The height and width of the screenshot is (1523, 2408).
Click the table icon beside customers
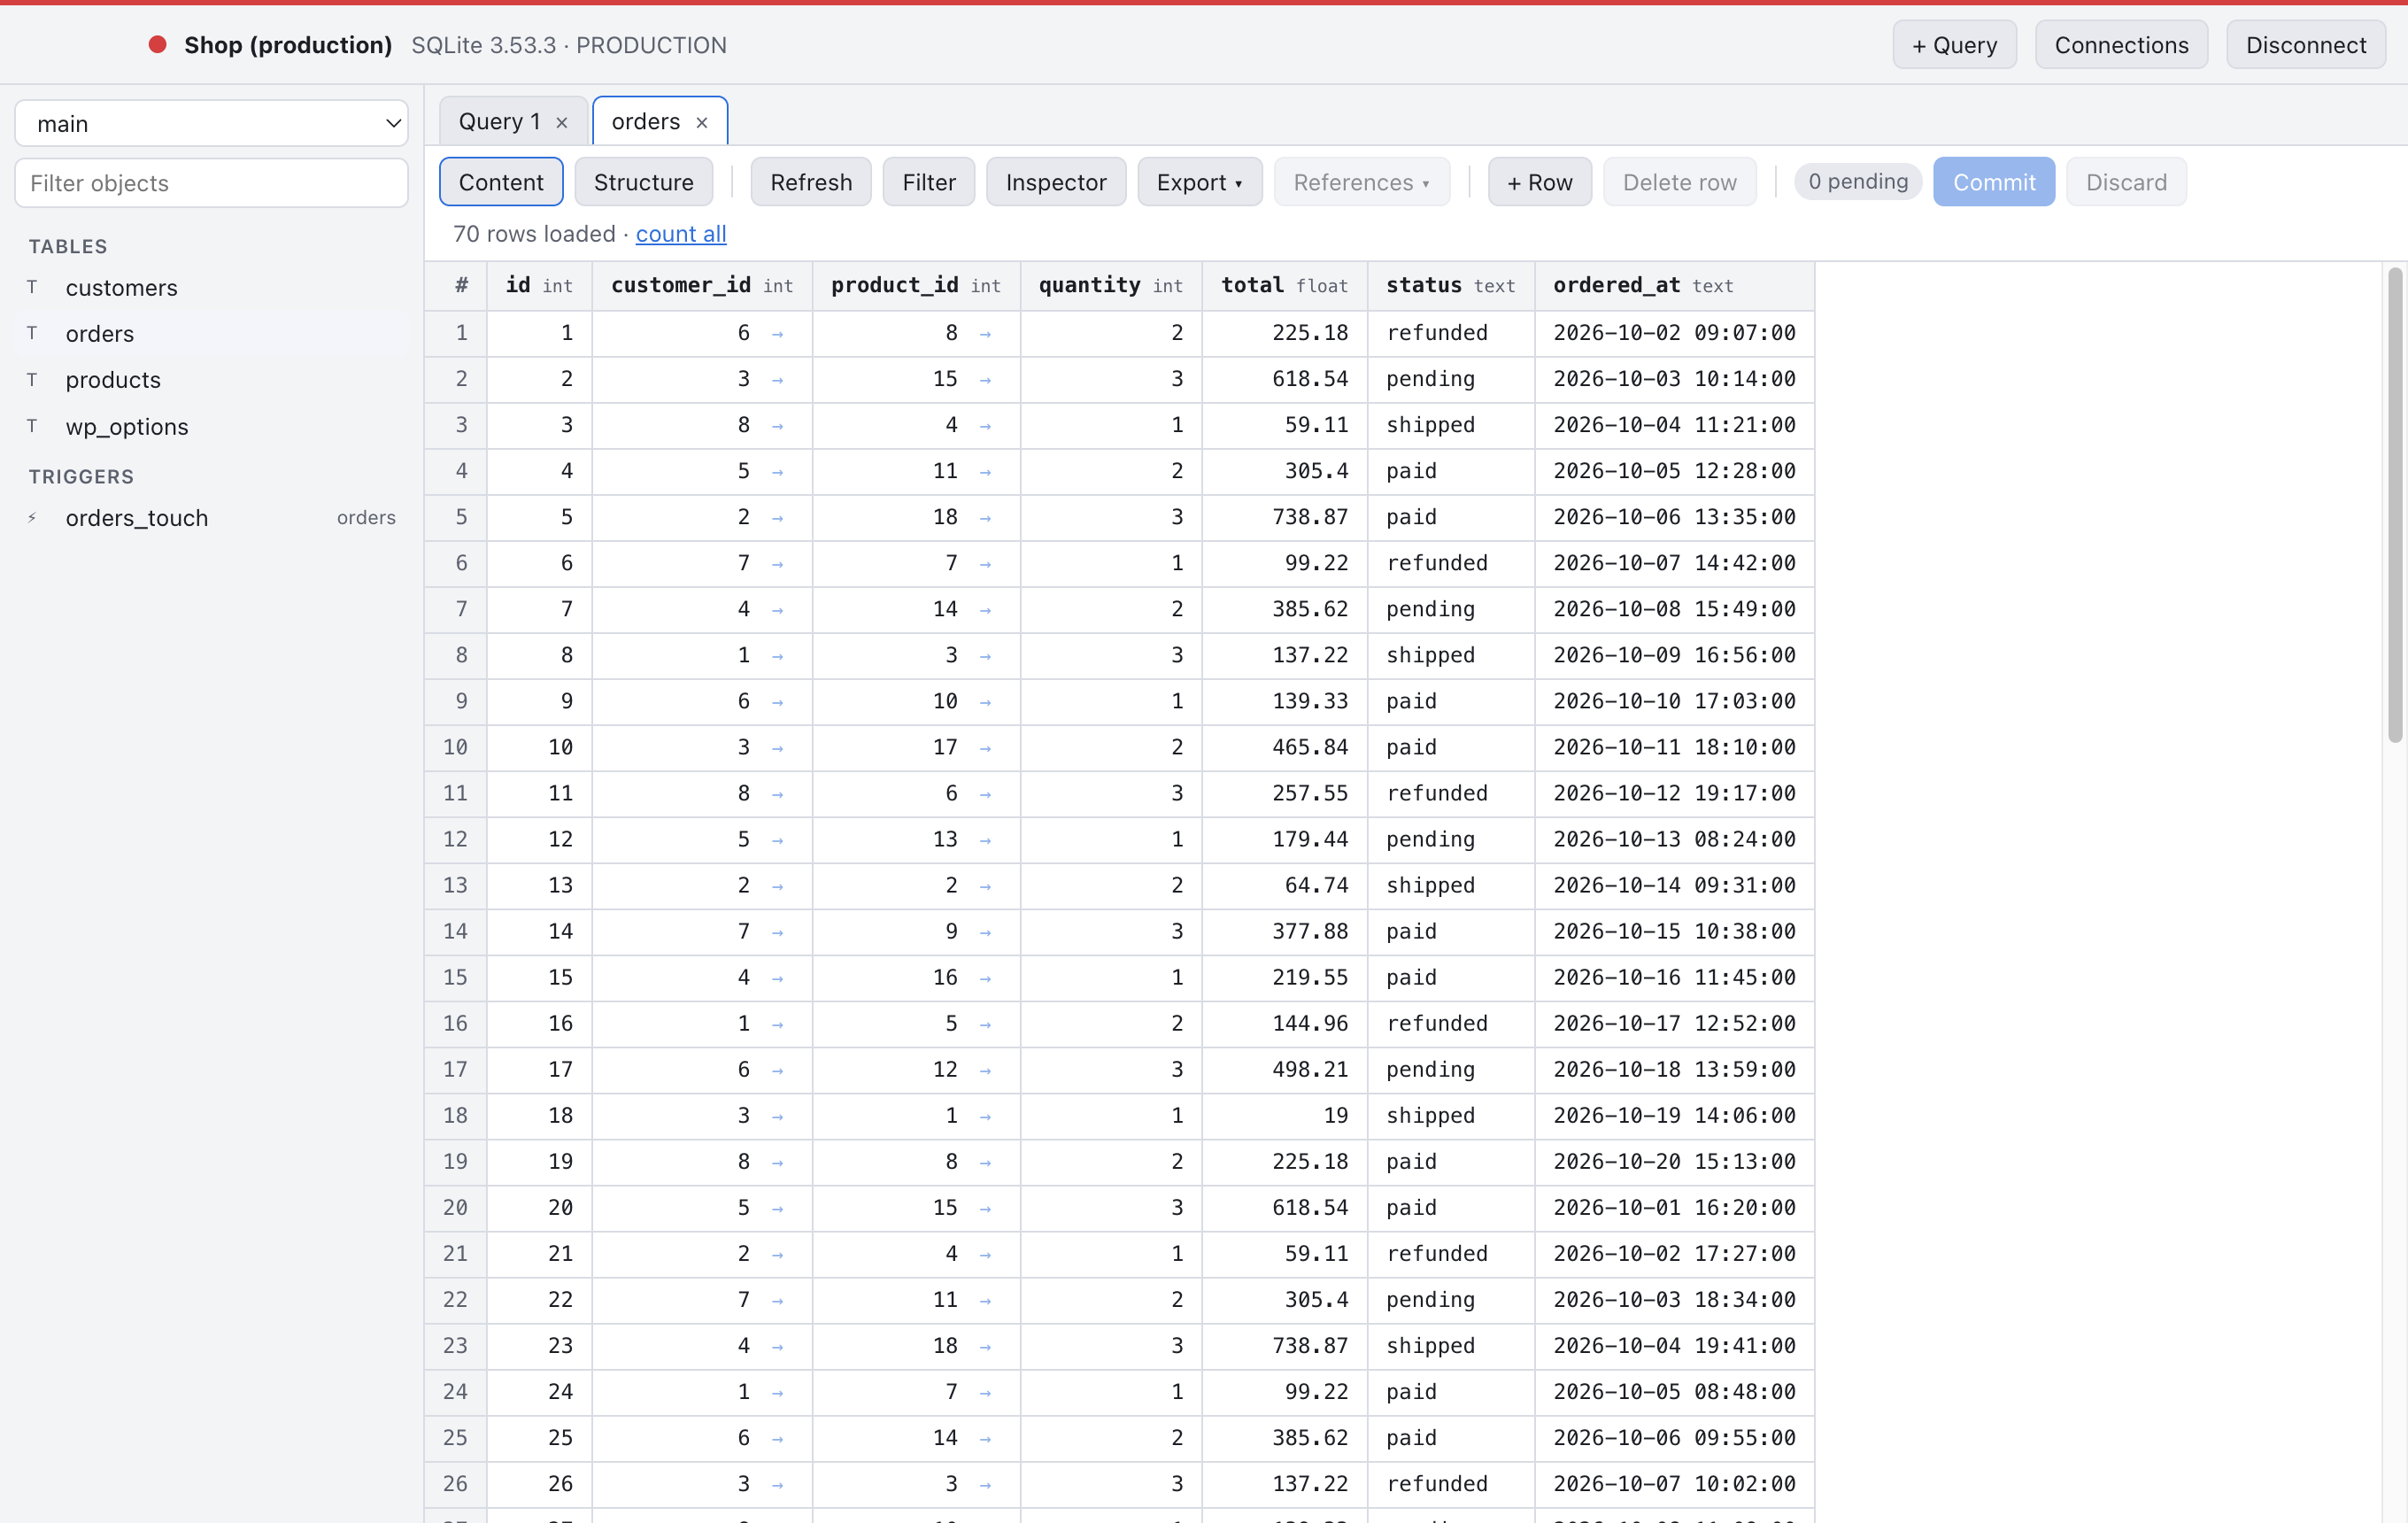(x=32, y=287)
